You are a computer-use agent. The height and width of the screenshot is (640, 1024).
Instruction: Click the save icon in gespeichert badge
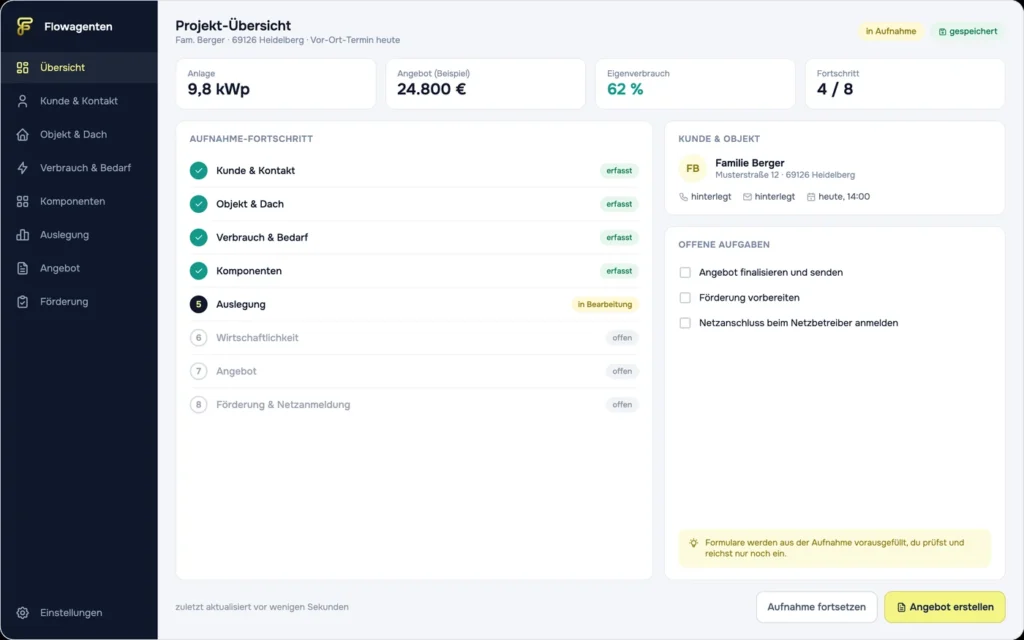[942, 31]
